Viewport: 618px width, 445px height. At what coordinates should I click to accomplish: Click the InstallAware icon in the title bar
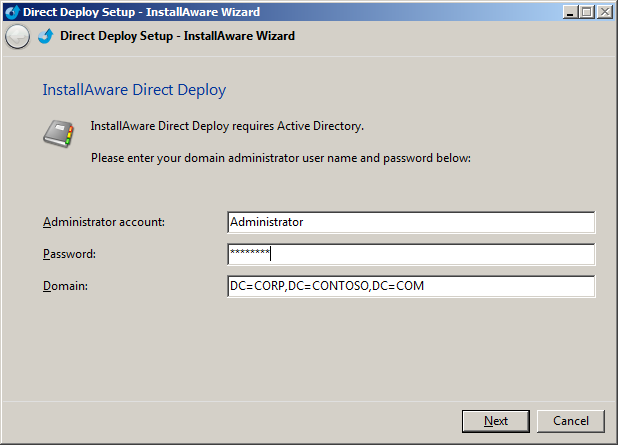tap(12, 12)
